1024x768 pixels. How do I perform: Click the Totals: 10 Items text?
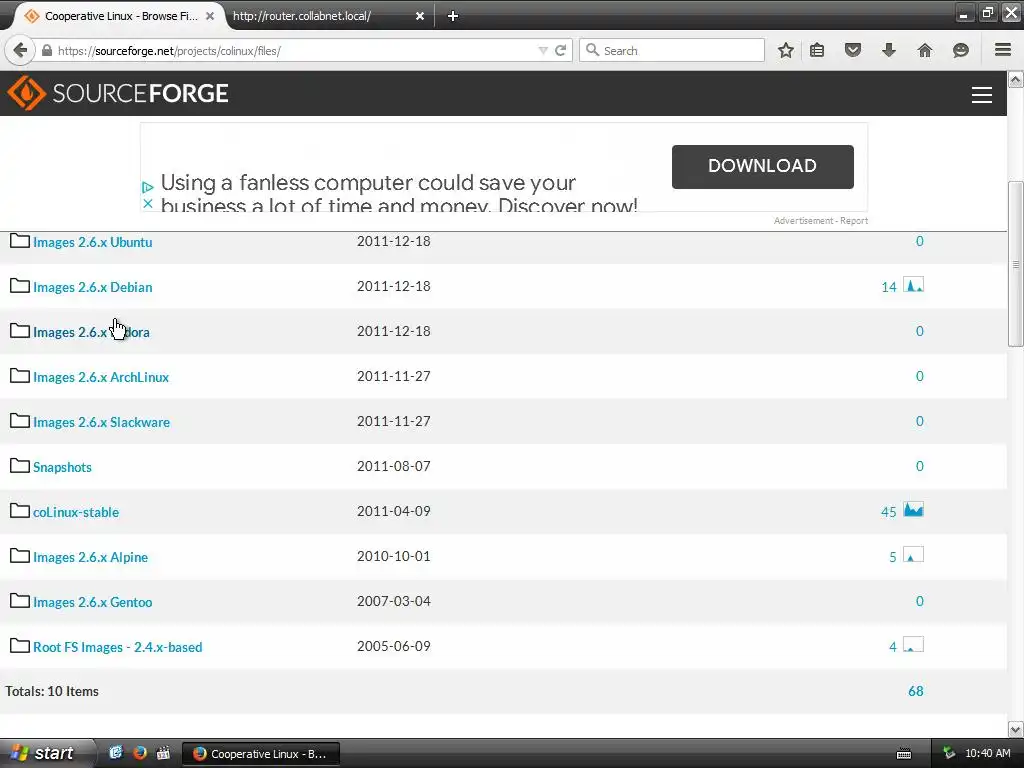pyautogui.click(x=52, y=691)
